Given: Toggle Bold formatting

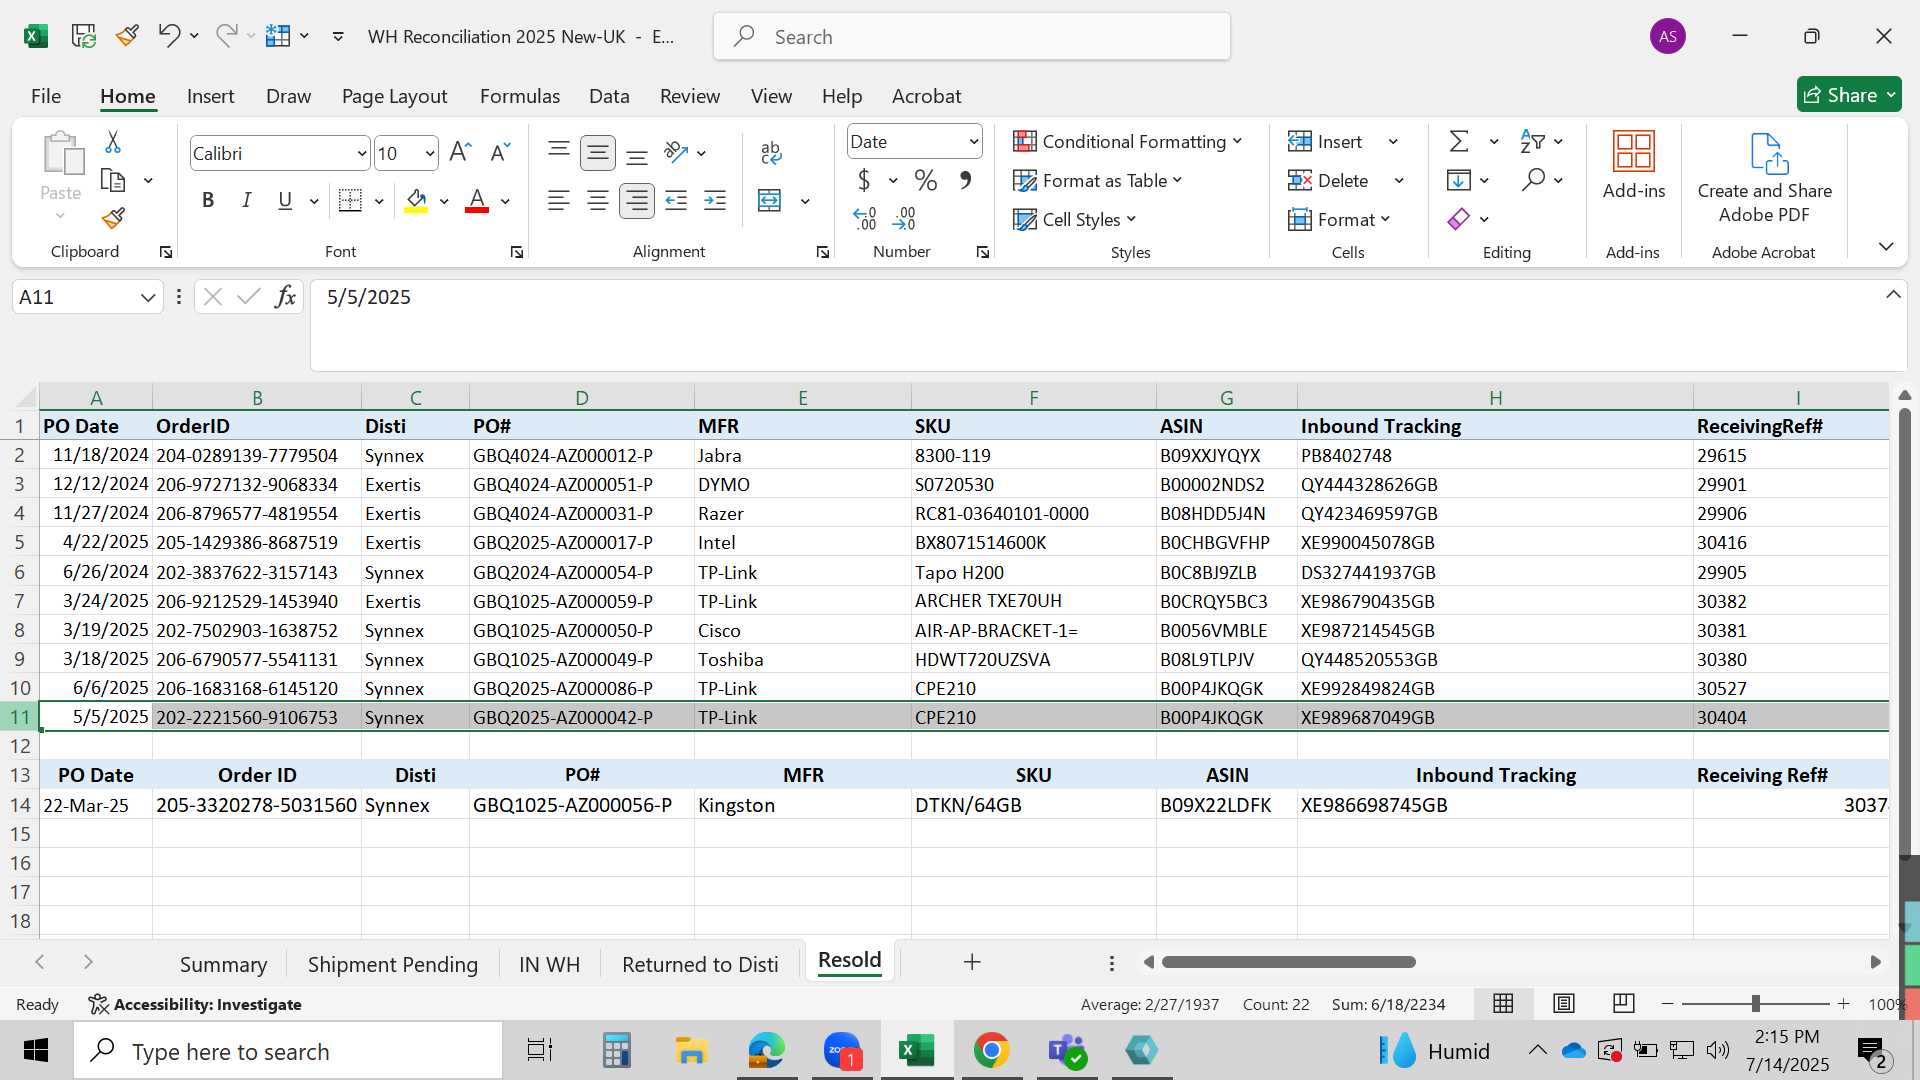Looking at the screenshot, I should 208,201.
